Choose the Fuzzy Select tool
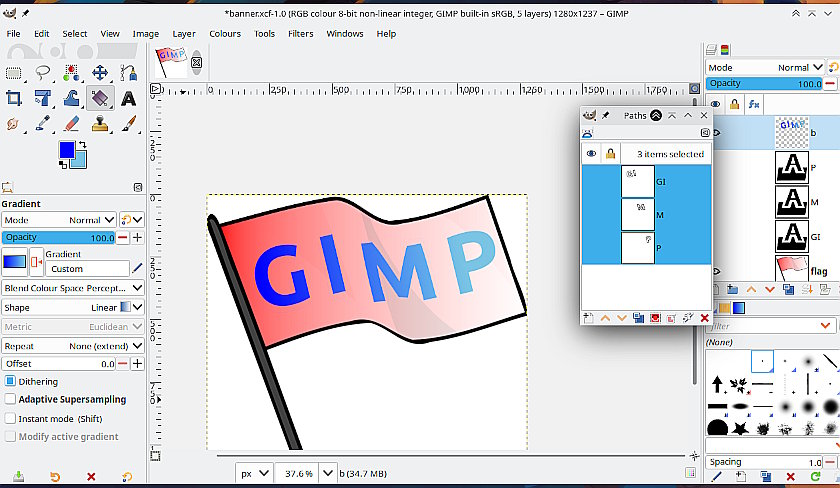840x488 pixels. pyautogui.click(x=71, y=72)
